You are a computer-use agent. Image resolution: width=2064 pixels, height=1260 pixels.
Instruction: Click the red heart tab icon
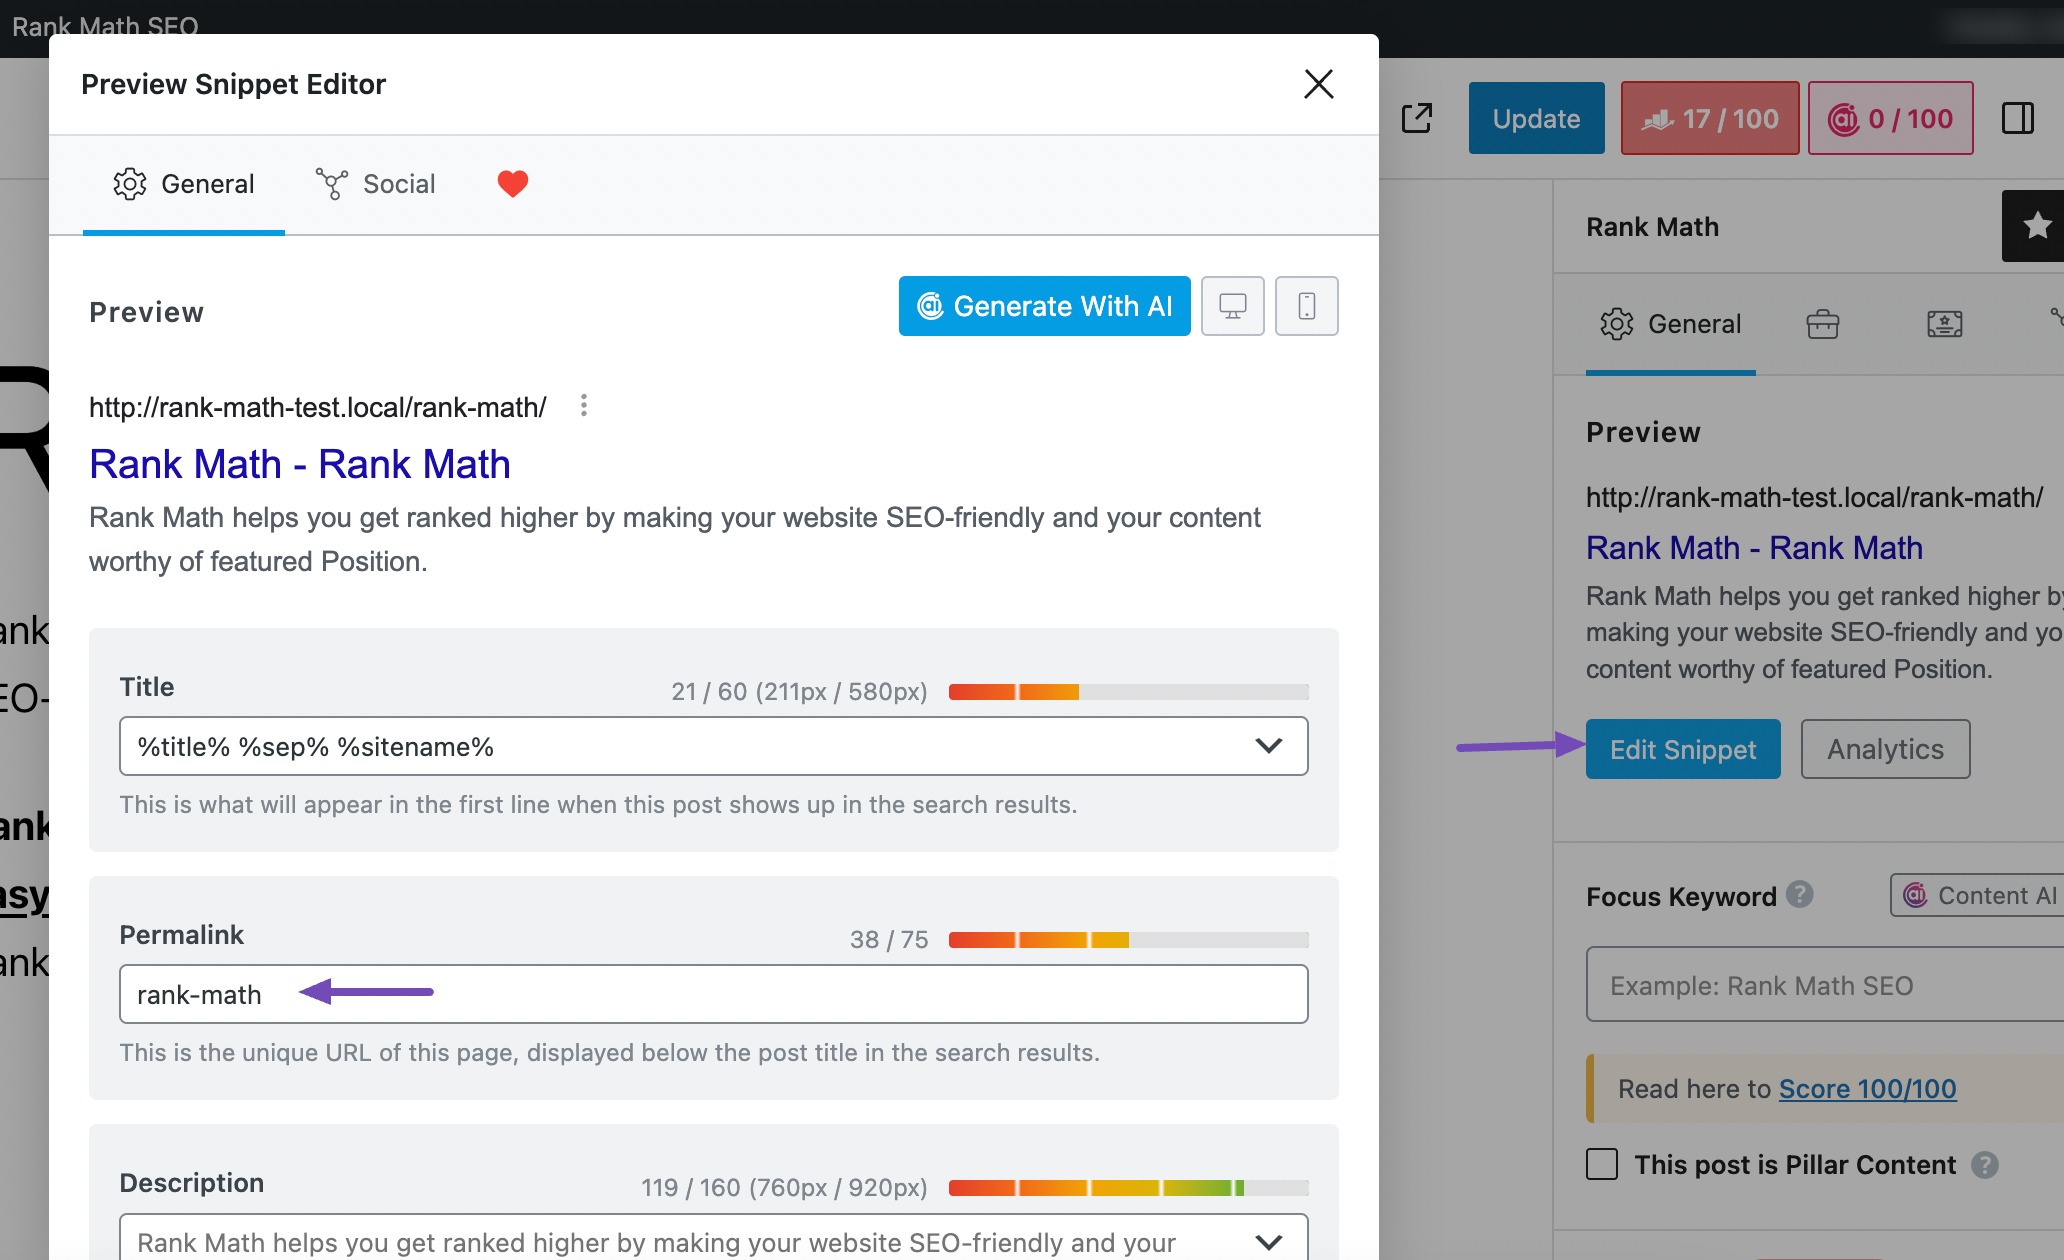pos(513,184)
